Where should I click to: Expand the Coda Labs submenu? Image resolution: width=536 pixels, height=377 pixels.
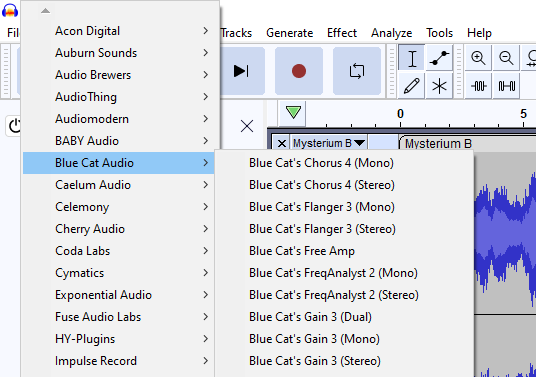119,251
